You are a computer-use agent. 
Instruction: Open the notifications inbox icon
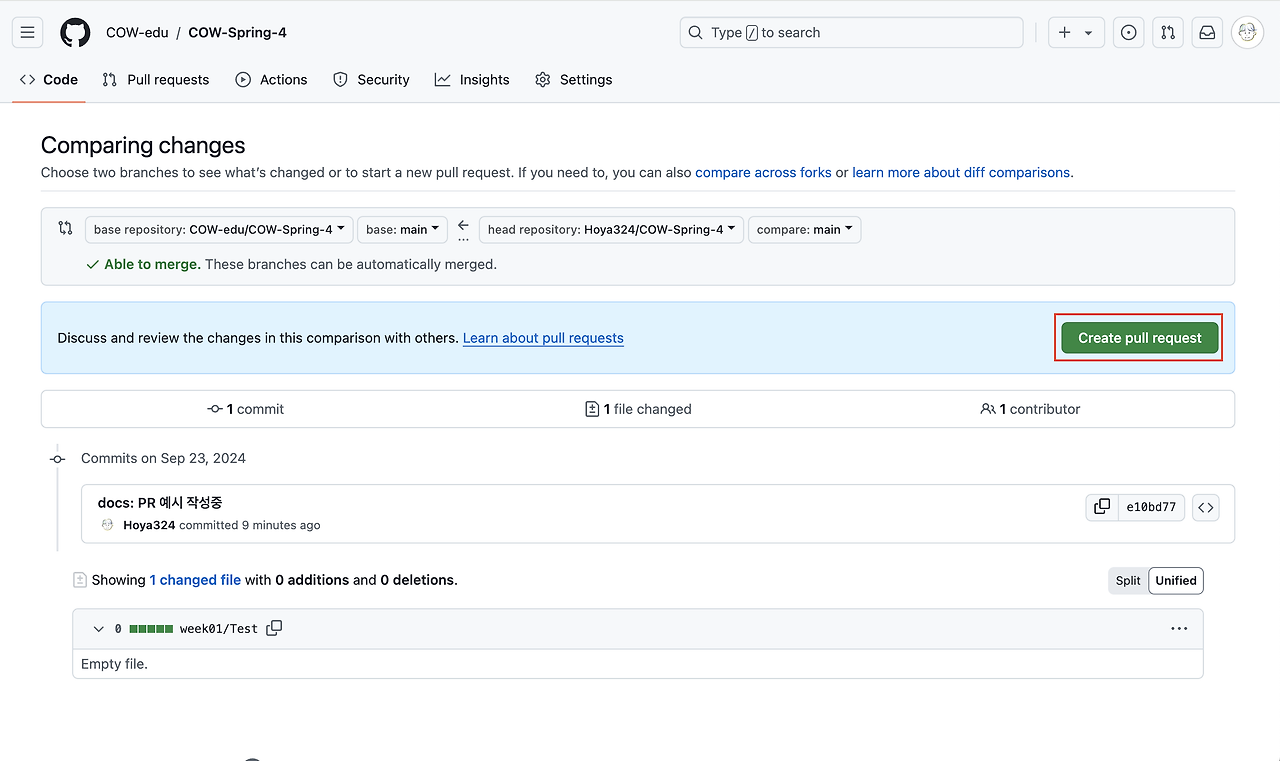pos(1207,32)
